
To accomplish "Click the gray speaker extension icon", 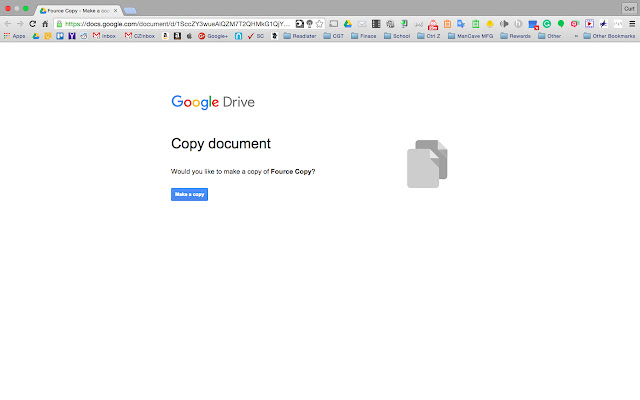I will tap(504, 24).
